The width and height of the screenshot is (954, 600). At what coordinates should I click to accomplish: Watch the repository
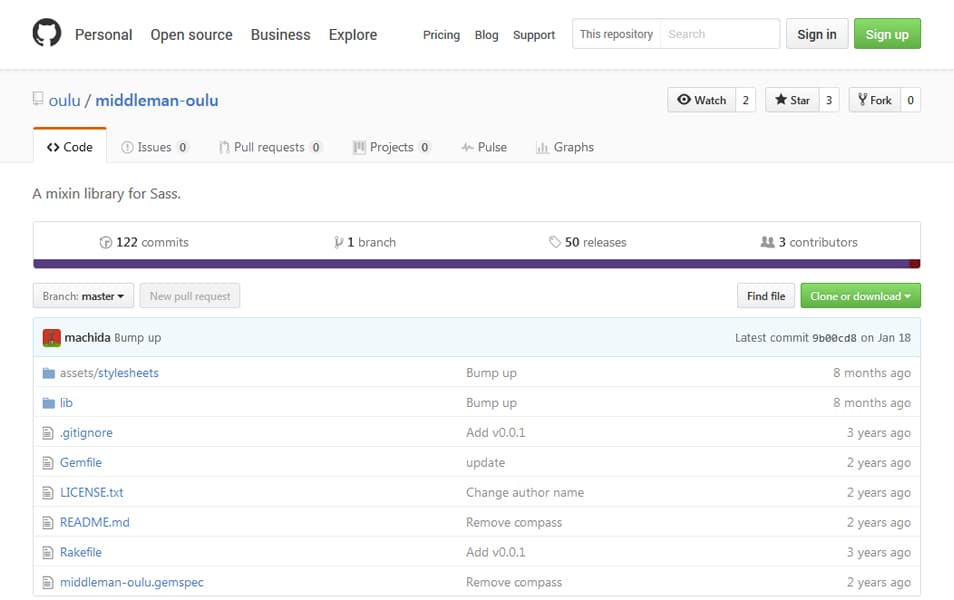pyautogui.click(x=702, y=100)
